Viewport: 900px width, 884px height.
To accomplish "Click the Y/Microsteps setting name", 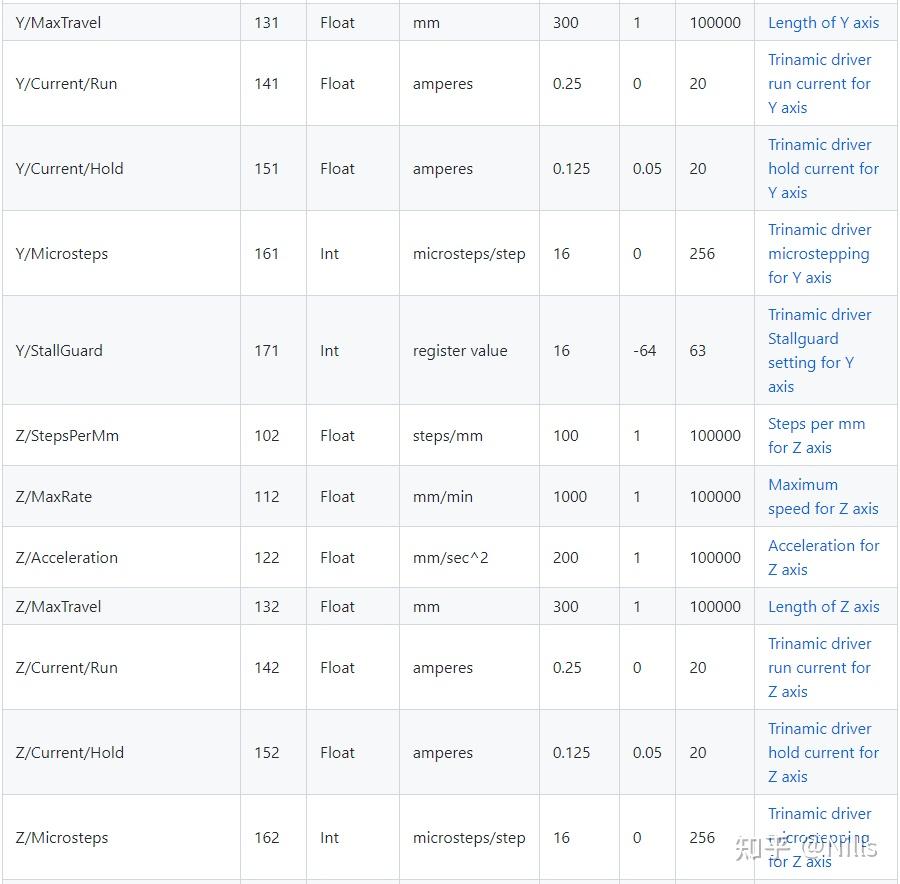I will (x=62, y=254).
